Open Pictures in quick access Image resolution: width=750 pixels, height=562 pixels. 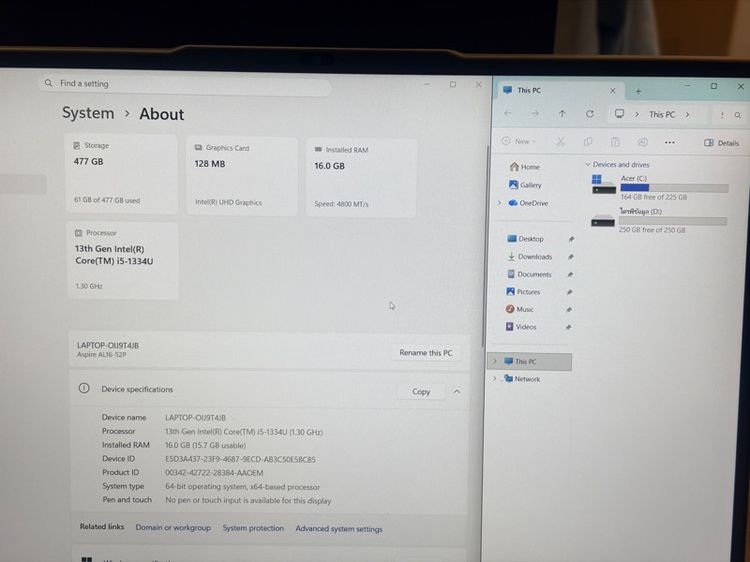523,291
